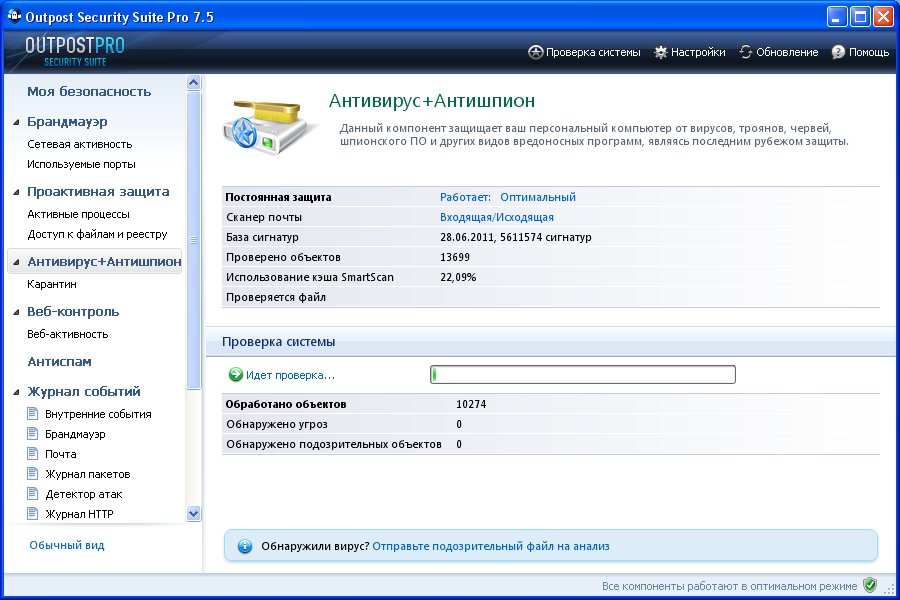Viewport: 900px width, 600px height.
Task: Click the Идет проверка... link
Action: 290,375
